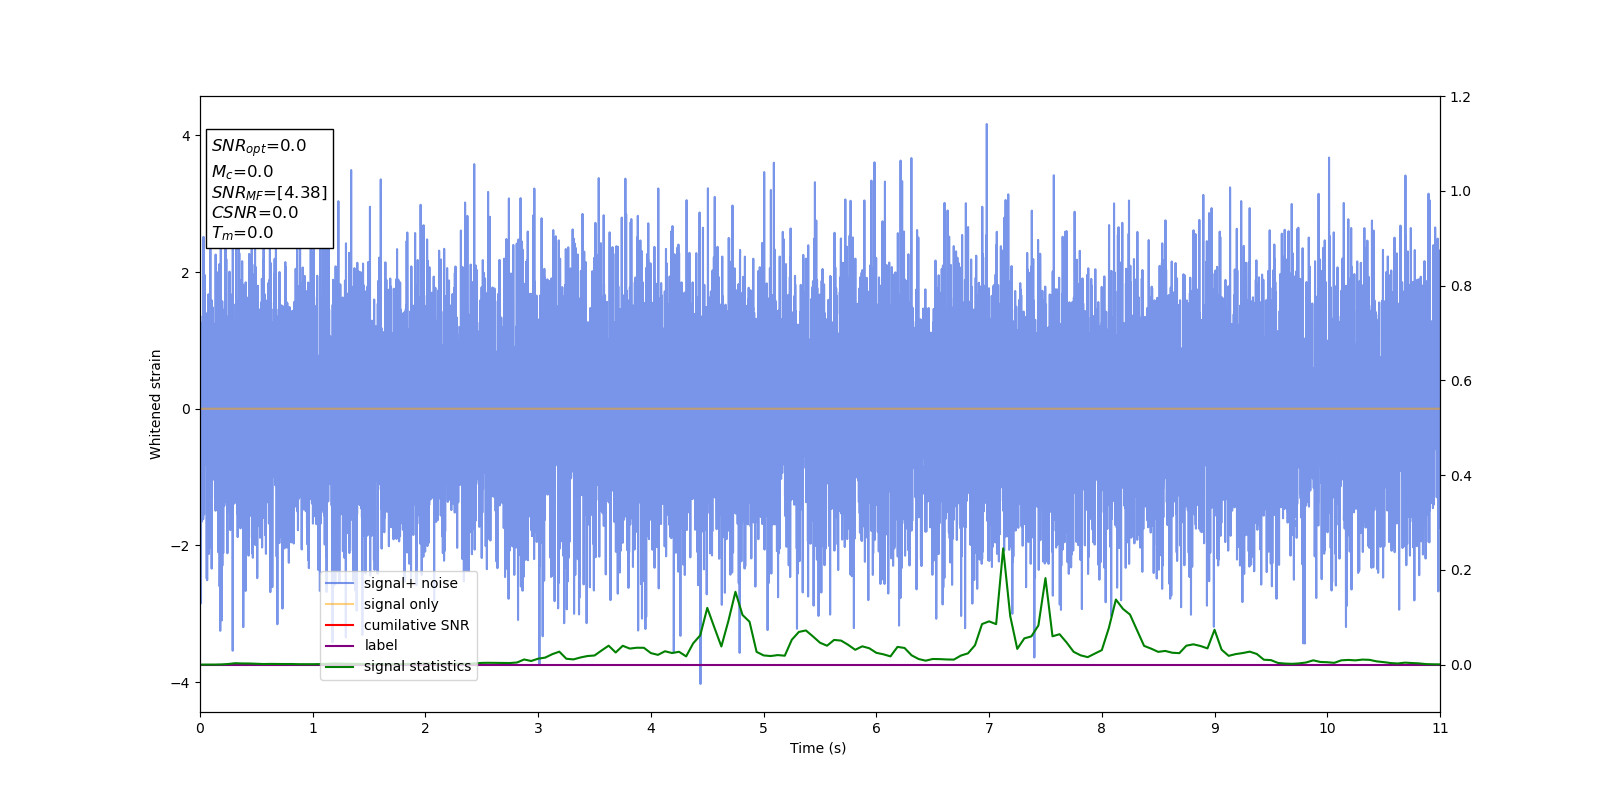
Task: Click the SNRMF=[4.38] annotation text
Action: coord(269,192)
